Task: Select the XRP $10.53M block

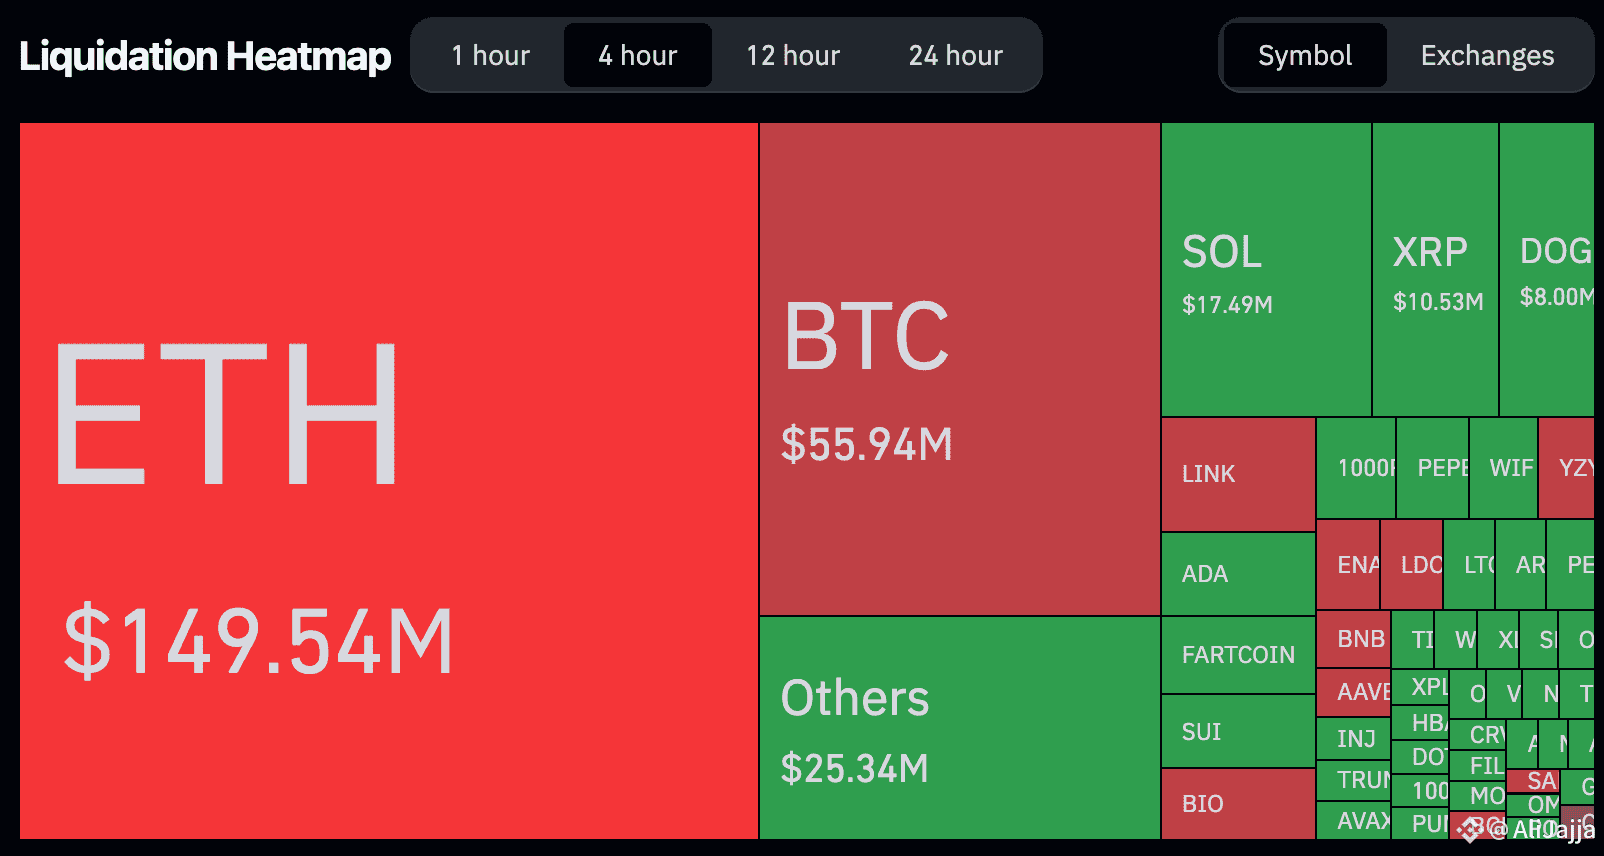Action: 1435,270
